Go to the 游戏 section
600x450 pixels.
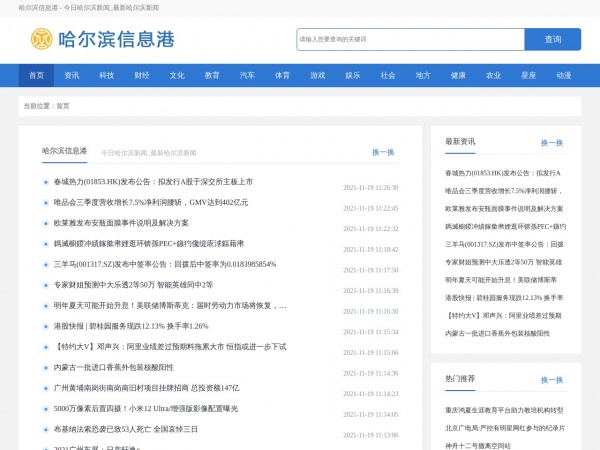coord(318,75)
